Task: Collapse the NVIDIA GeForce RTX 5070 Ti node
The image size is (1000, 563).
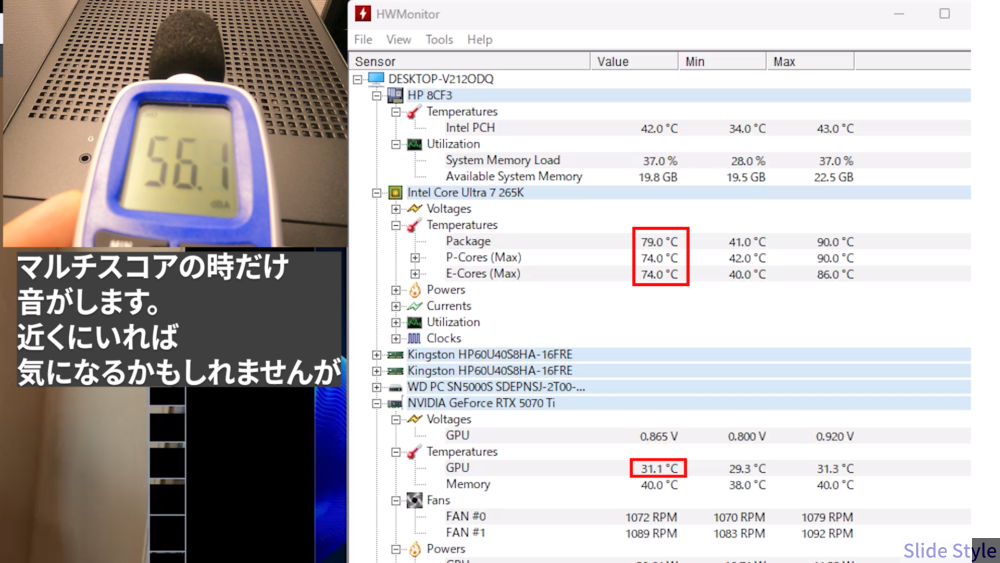Action: (377, 404)
